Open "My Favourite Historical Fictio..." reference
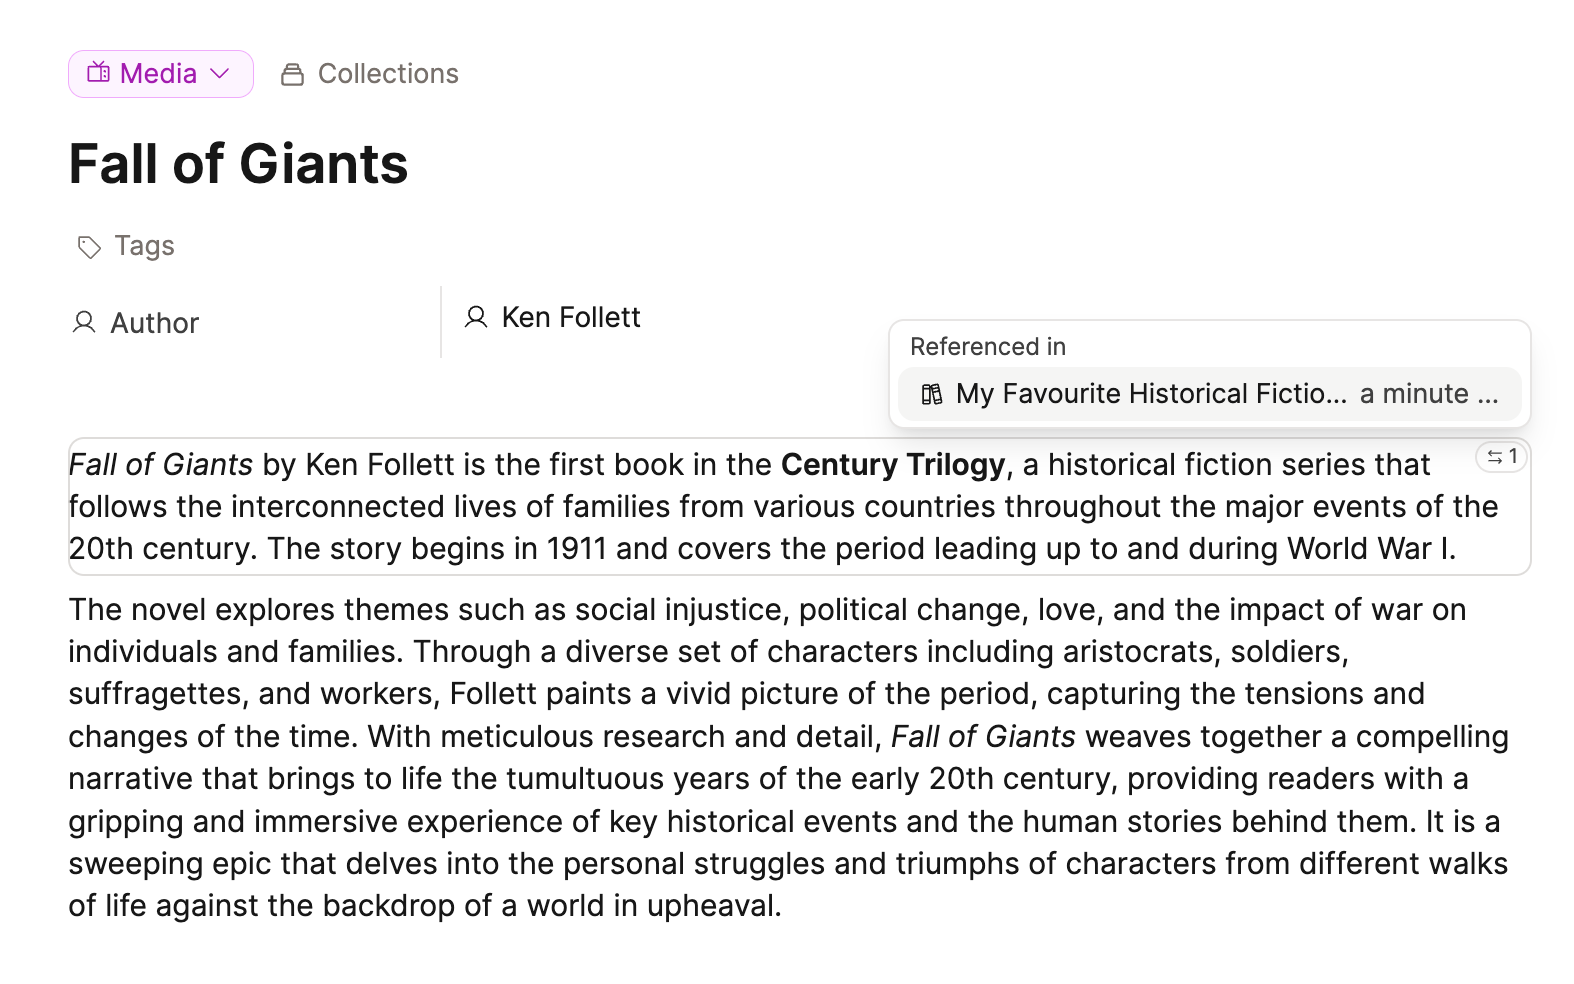 [1151, 394]
